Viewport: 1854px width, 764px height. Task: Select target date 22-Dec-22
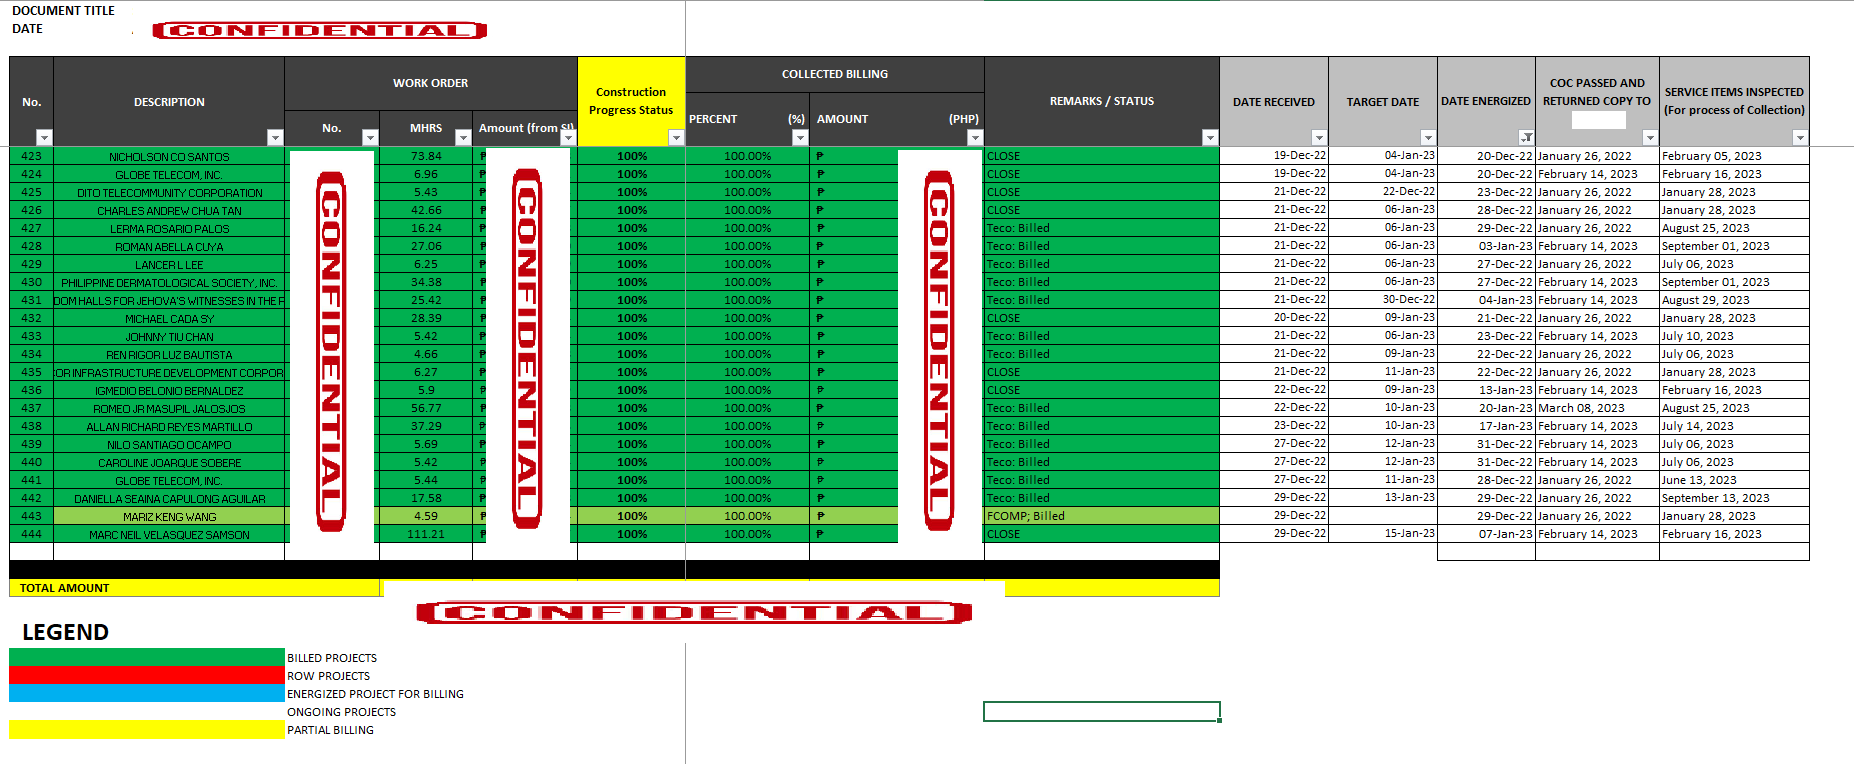click(1383, 191)
